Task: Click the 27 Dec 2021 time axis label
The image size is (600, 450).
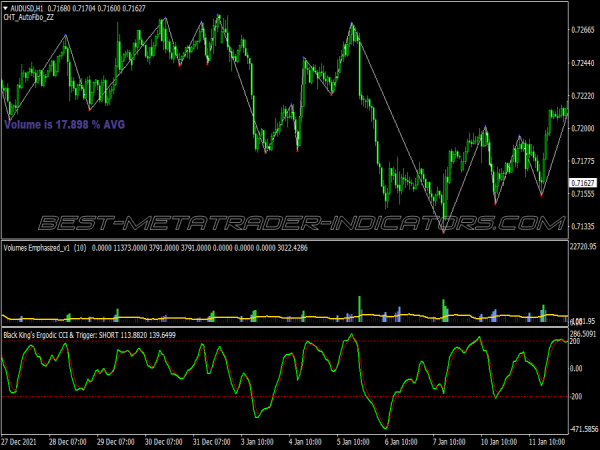Action: click(x=19, y=442)
